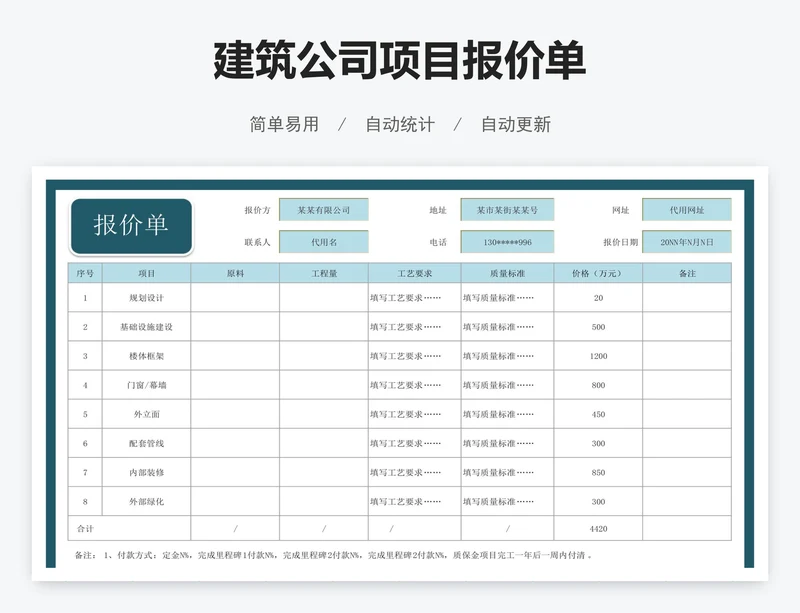Select the price 1200 cell
The width and height of the screenshot is (800, 613).
click(598, 356)
